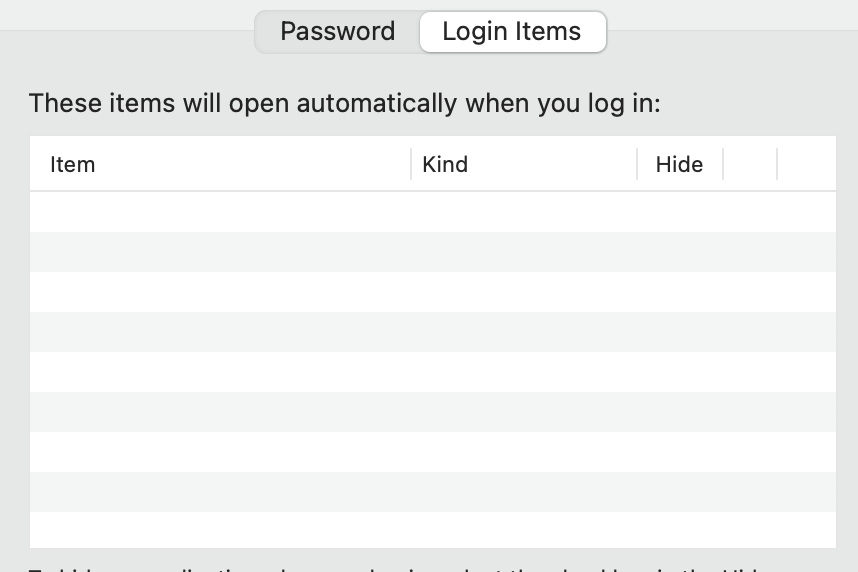Click "These items will open automatically" label

pos(344,103)
